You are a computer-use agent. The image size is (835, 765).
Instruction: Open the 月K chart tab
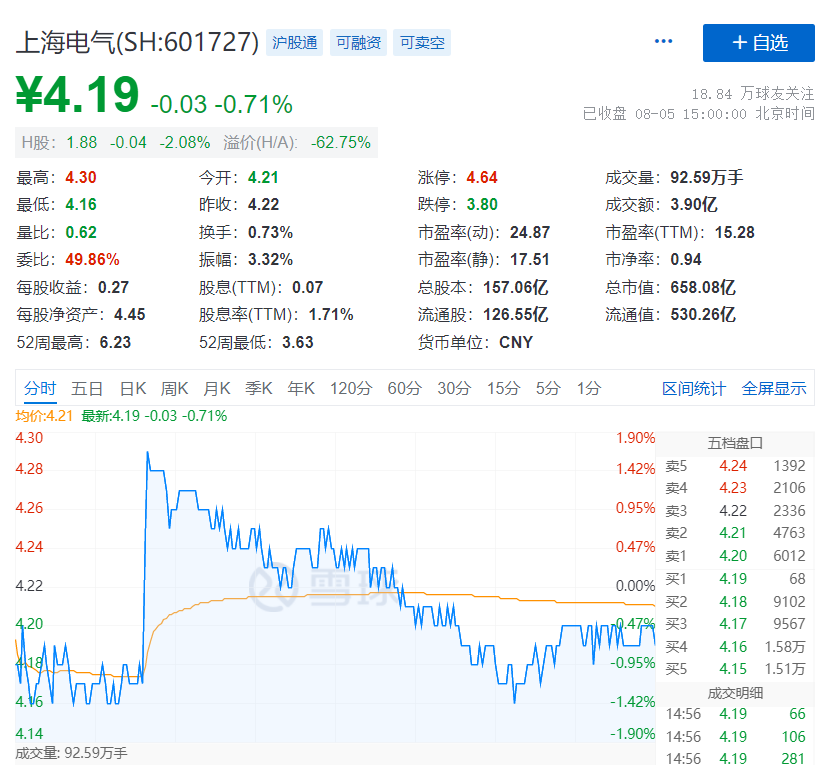pos(217,389)
